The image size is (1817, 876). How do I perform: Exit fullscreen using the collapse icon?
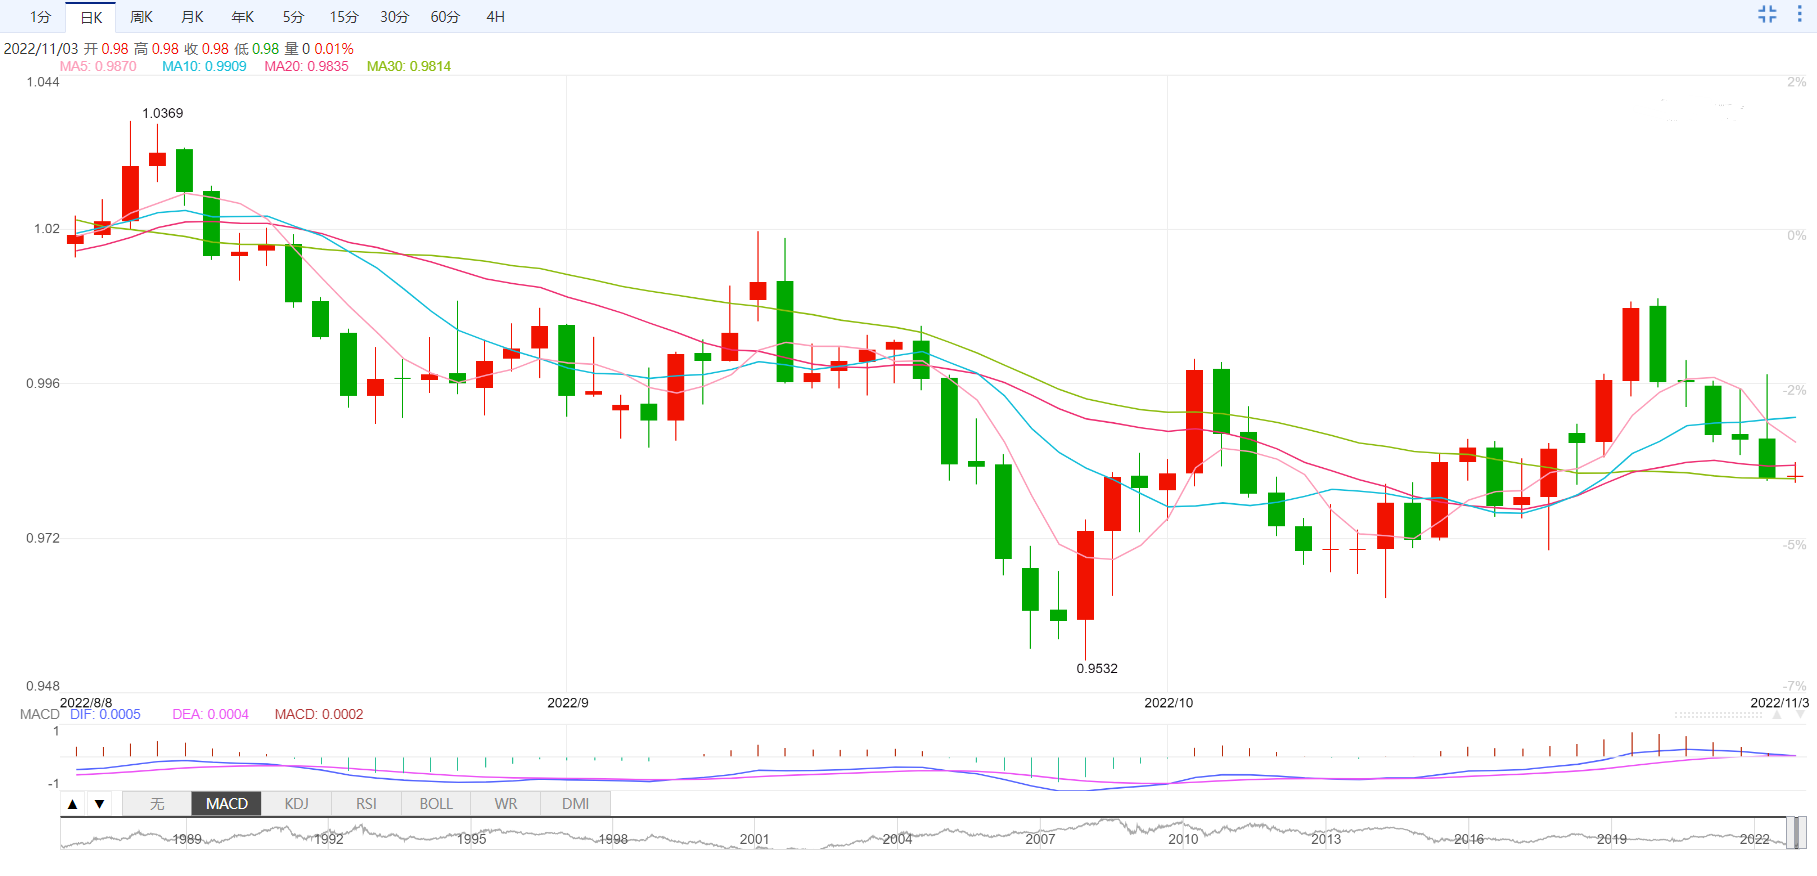(x=1767, y=14)
